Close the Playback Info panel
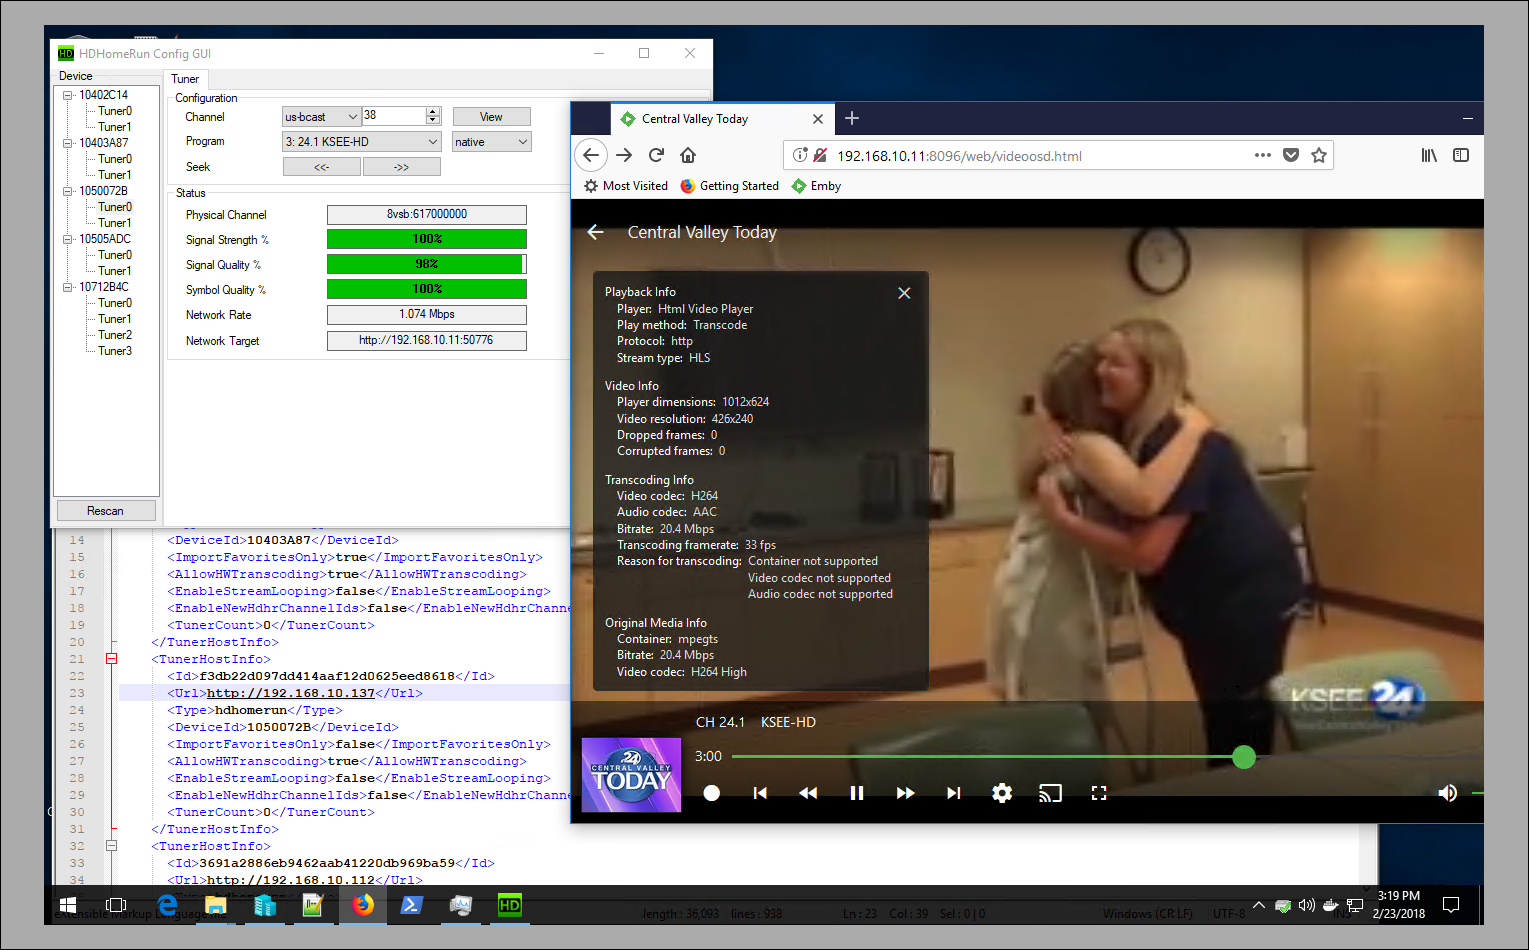Viewport: 1529px width, 950px height. pyautogui.click(x=904, y=293)
